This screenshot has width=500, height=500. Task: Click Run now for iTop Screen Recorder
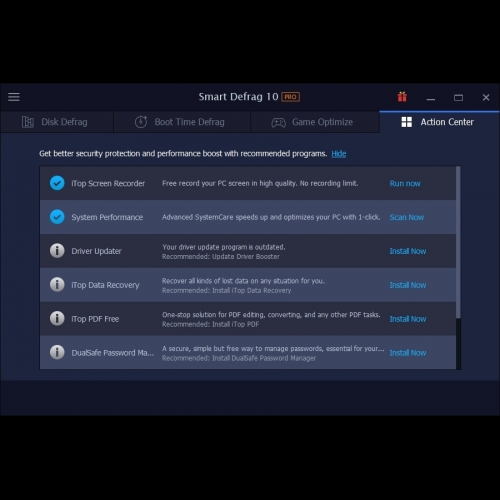pyautogui.click(x=405, y=183)
